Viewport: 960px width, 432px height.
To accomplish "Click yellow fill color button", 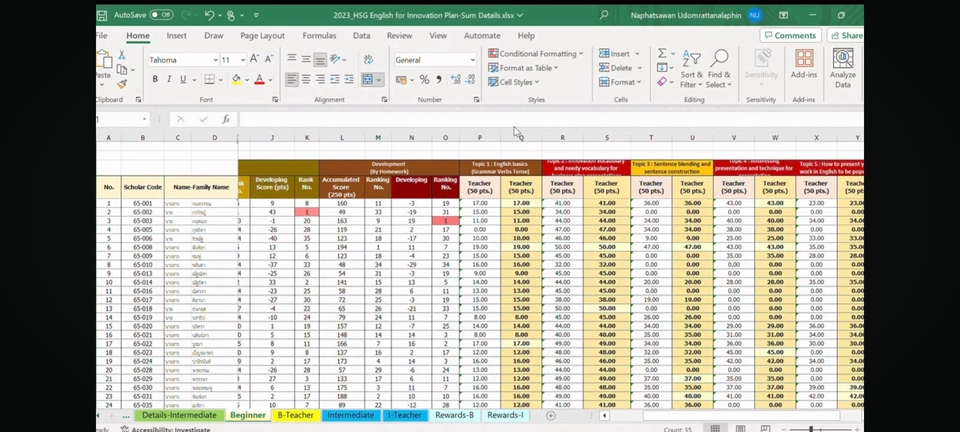I will click(236, 80).
